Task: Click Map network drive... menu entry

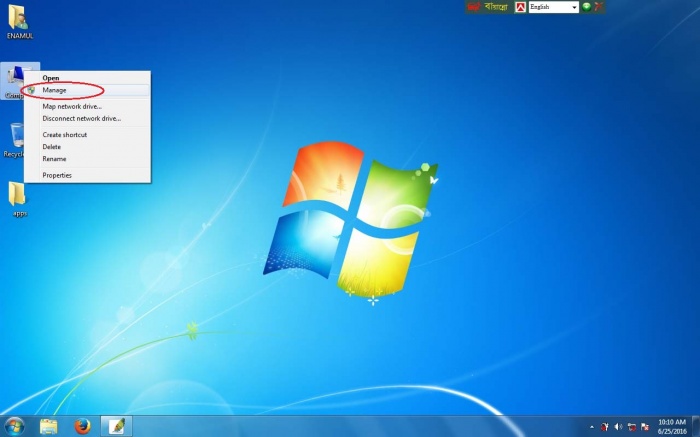Action: pos(87,106)
